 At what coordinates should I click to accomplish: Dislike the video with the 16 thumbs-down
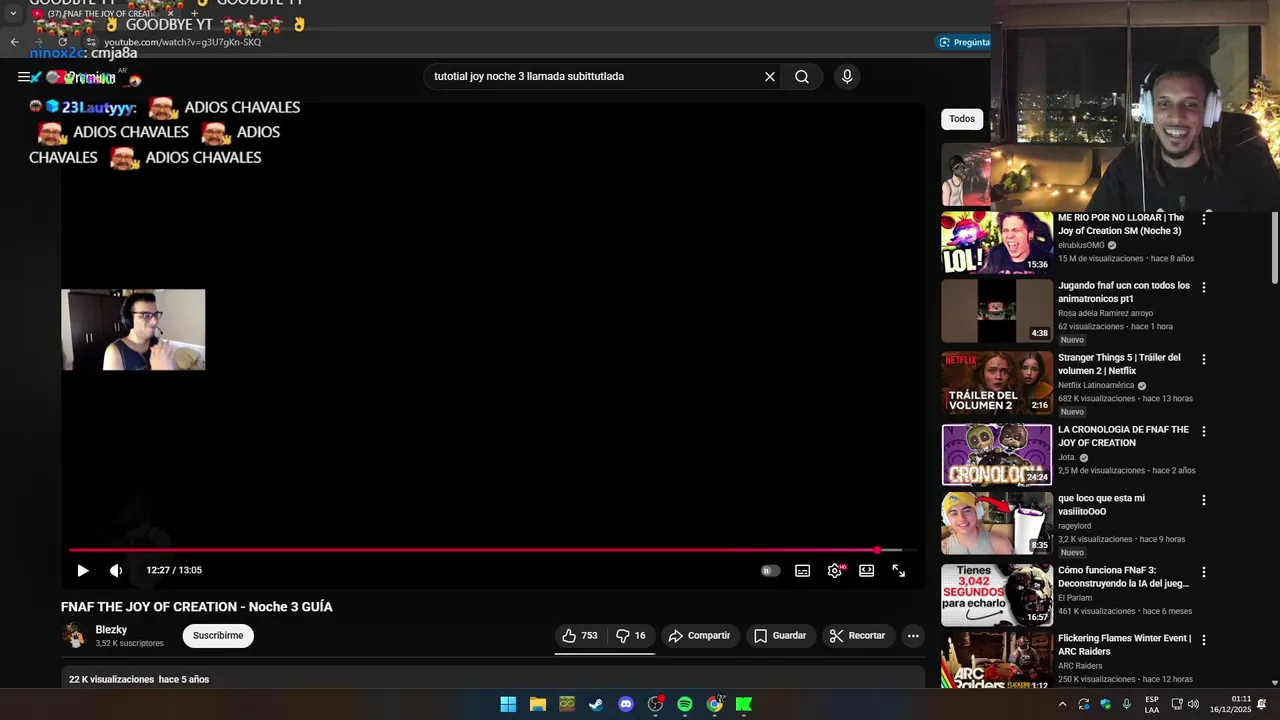point(631,636)
